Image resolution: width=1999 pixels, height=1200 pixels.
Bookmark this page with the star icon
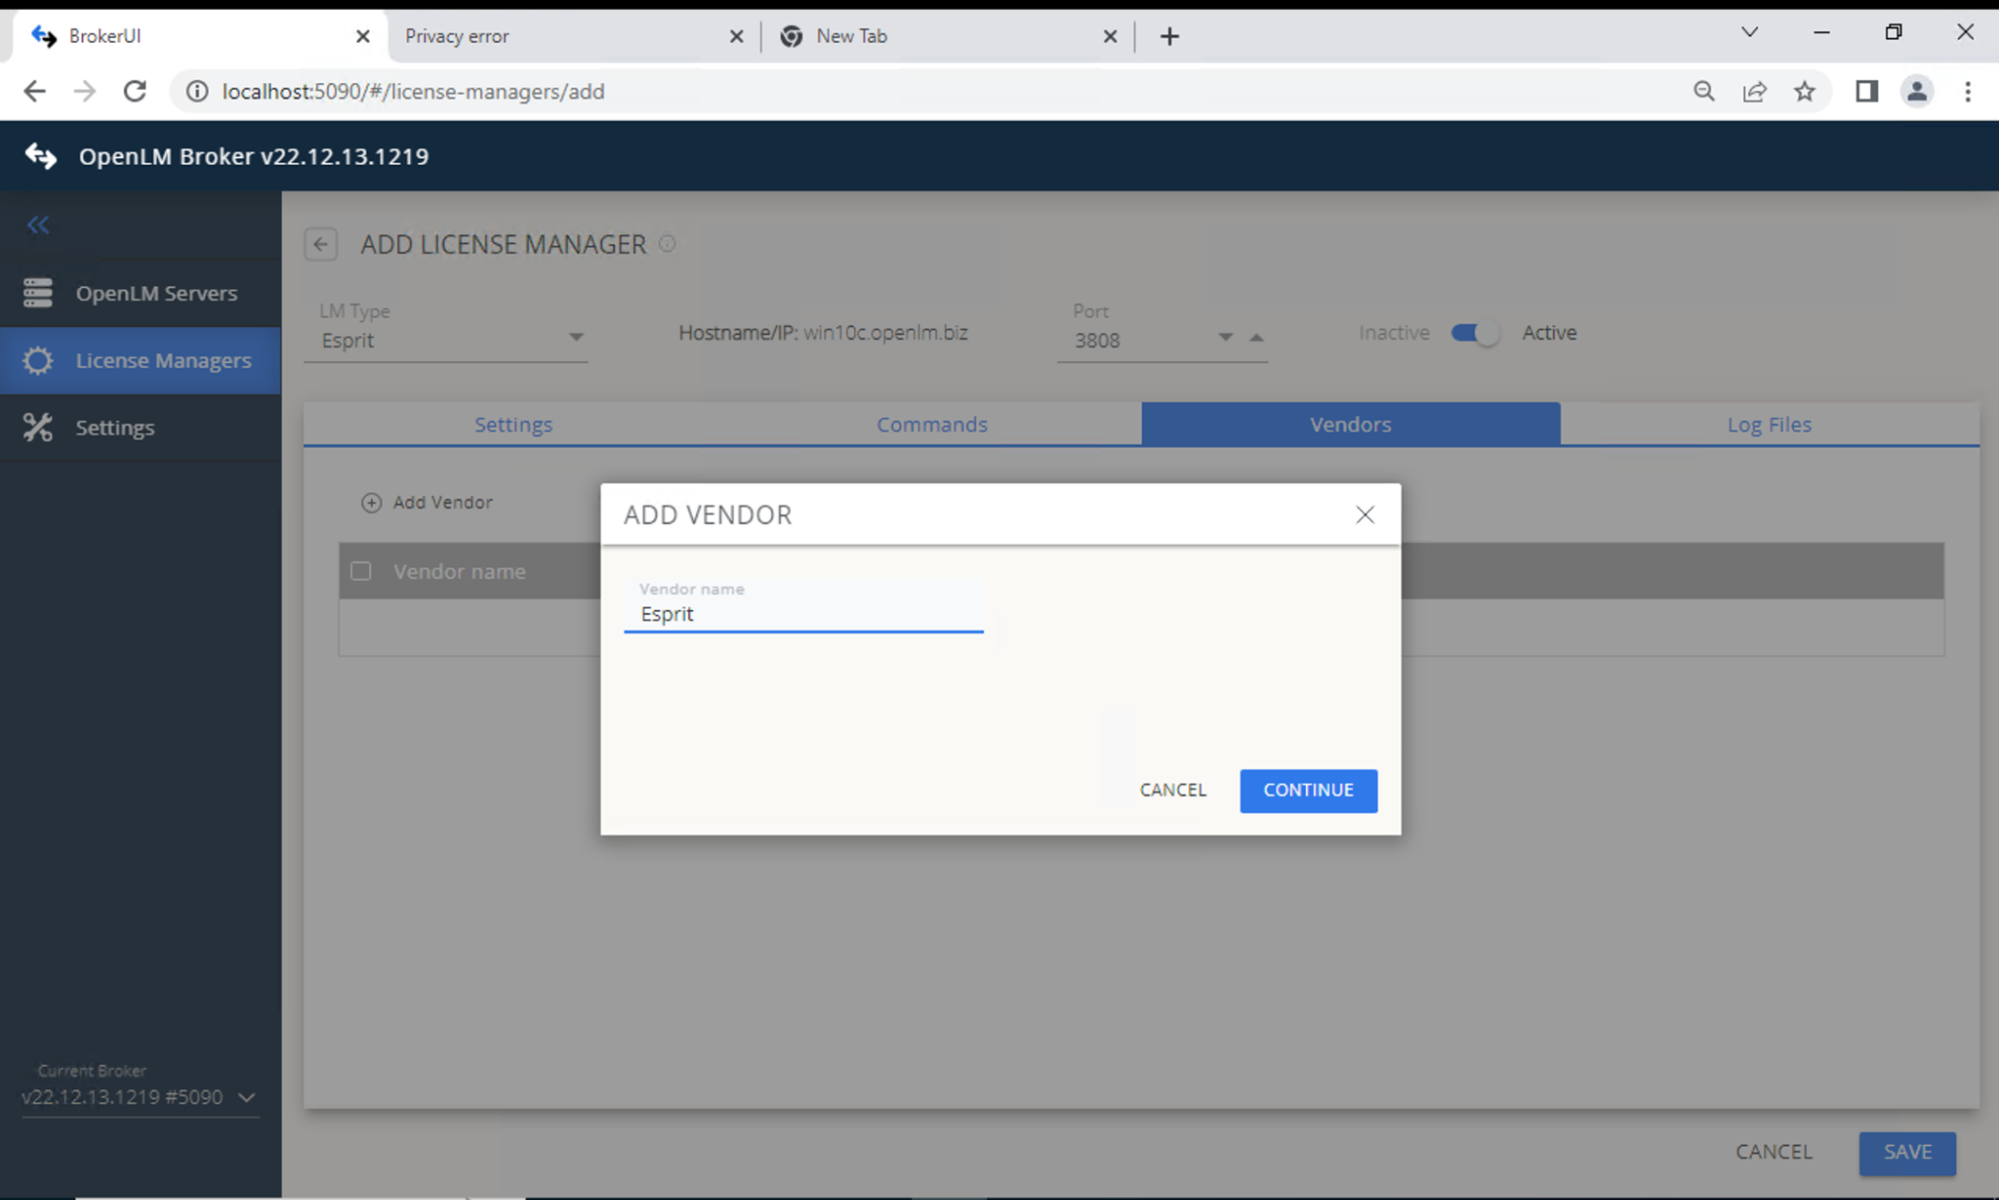click(x=1805, y=91)
